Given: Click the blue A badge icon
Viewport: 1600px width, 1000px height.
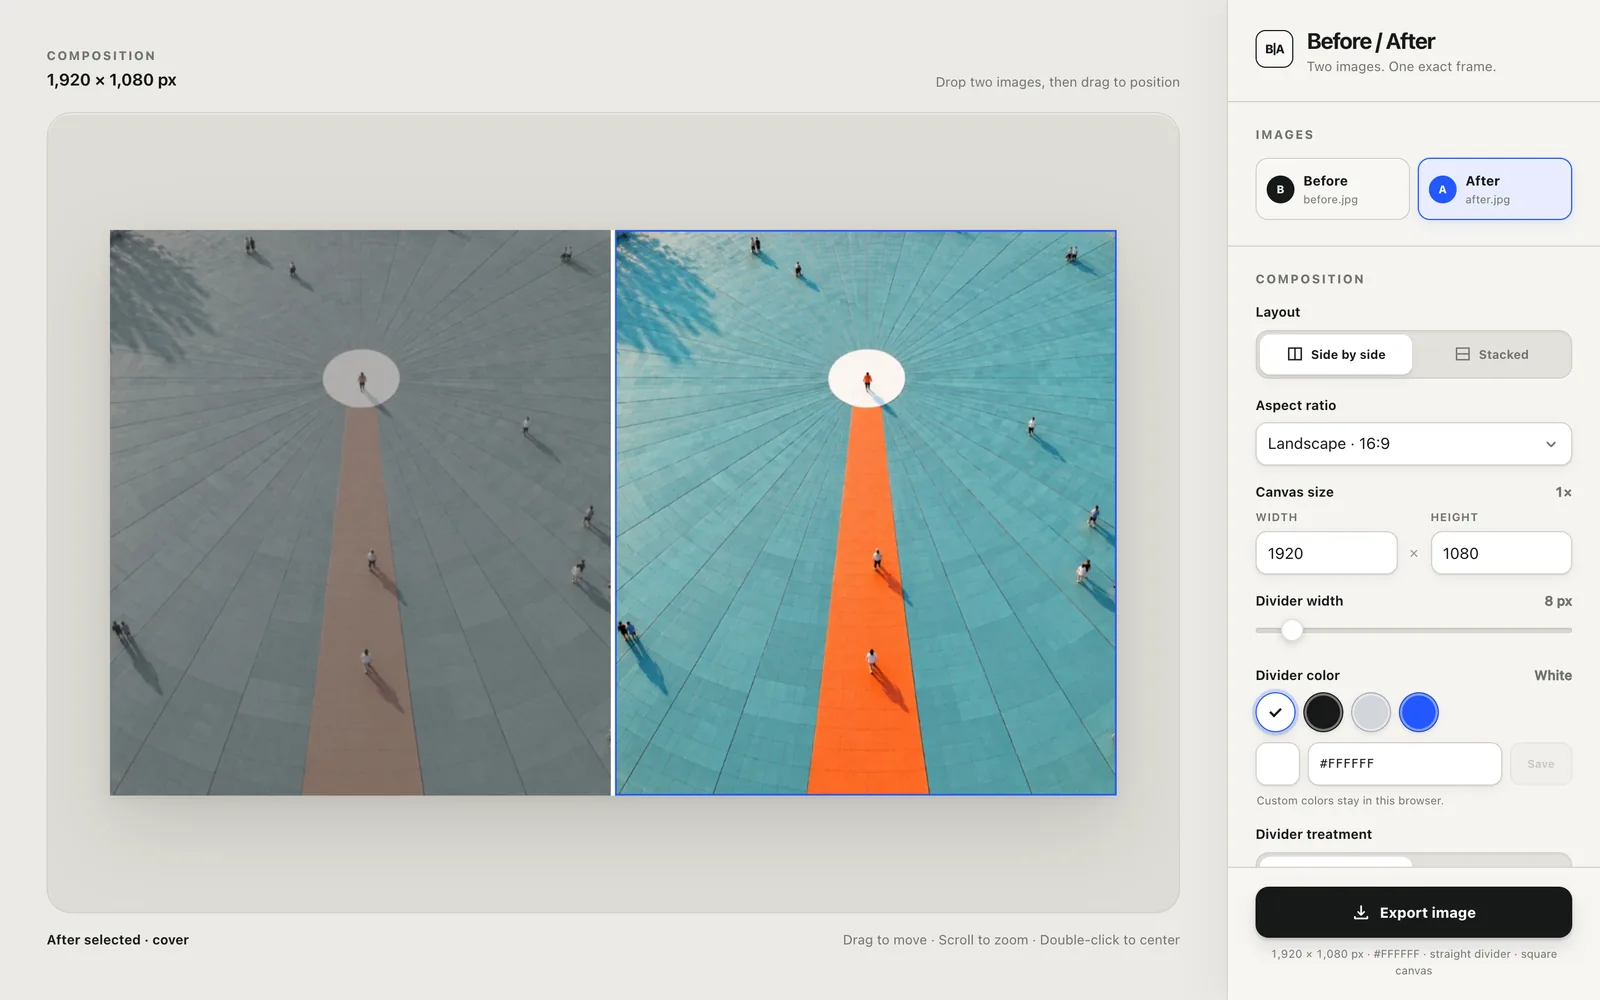Looking at the screenshot, I should pos(1442,189).
